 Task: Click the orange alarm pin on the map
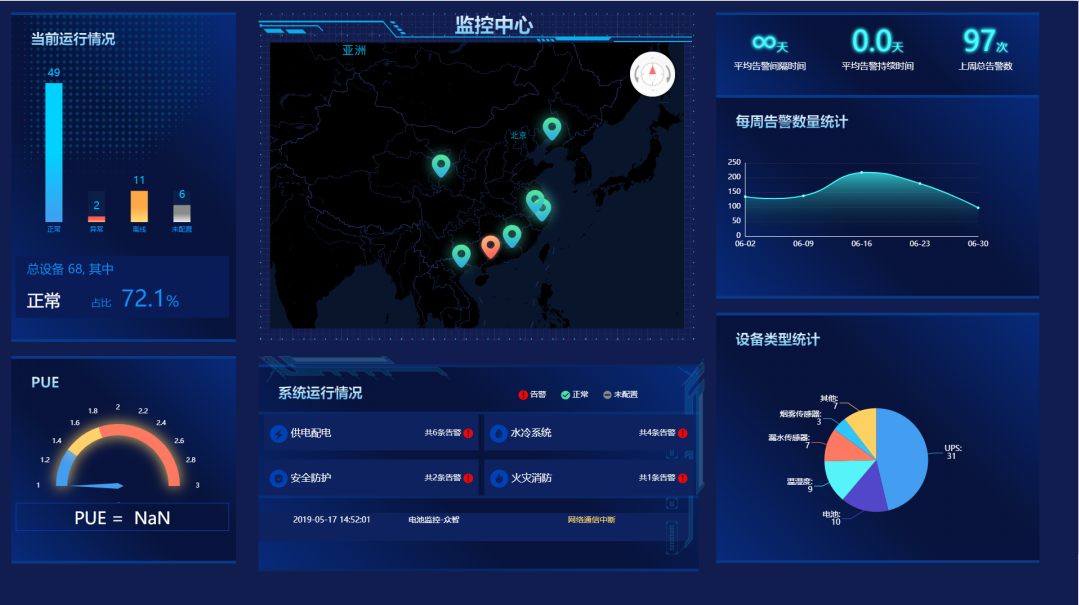[x=490, y=246]
